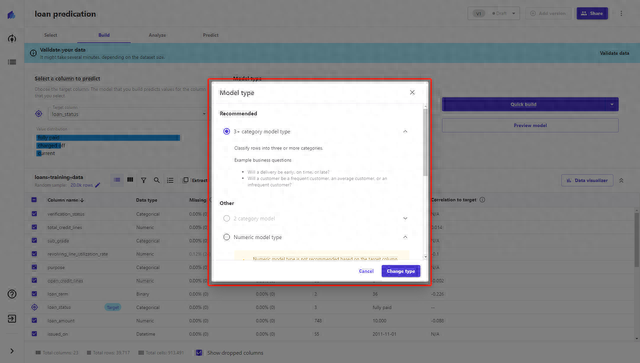Switch to the Build tab
Viewport: 640px width, 363px height.
104,35
